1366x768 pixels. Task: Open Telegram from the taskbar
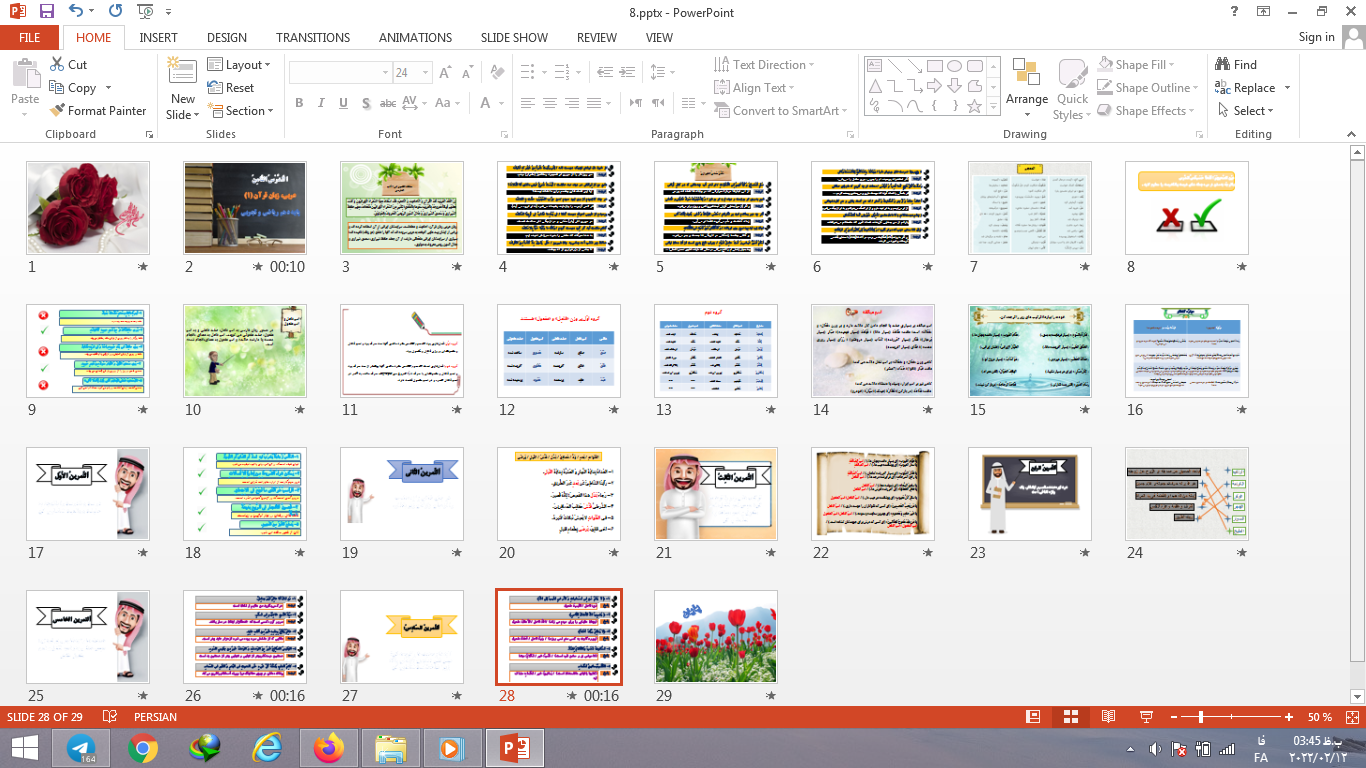click(82, 748)
